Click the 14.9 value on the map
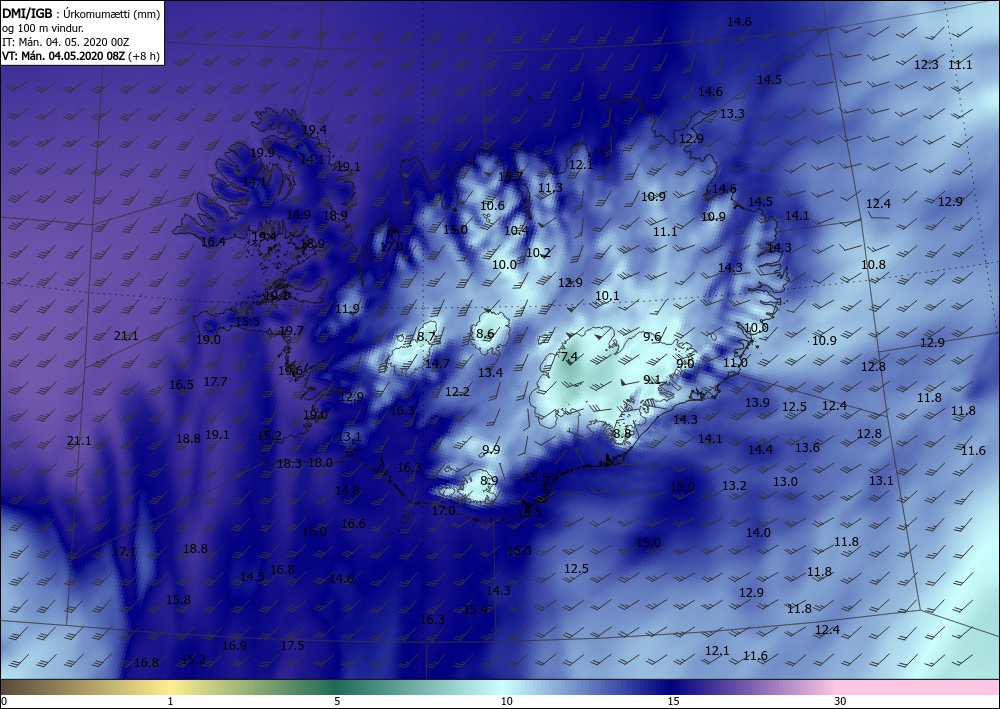This screenshot has width=1000, height=709. [x=298, y=214]
